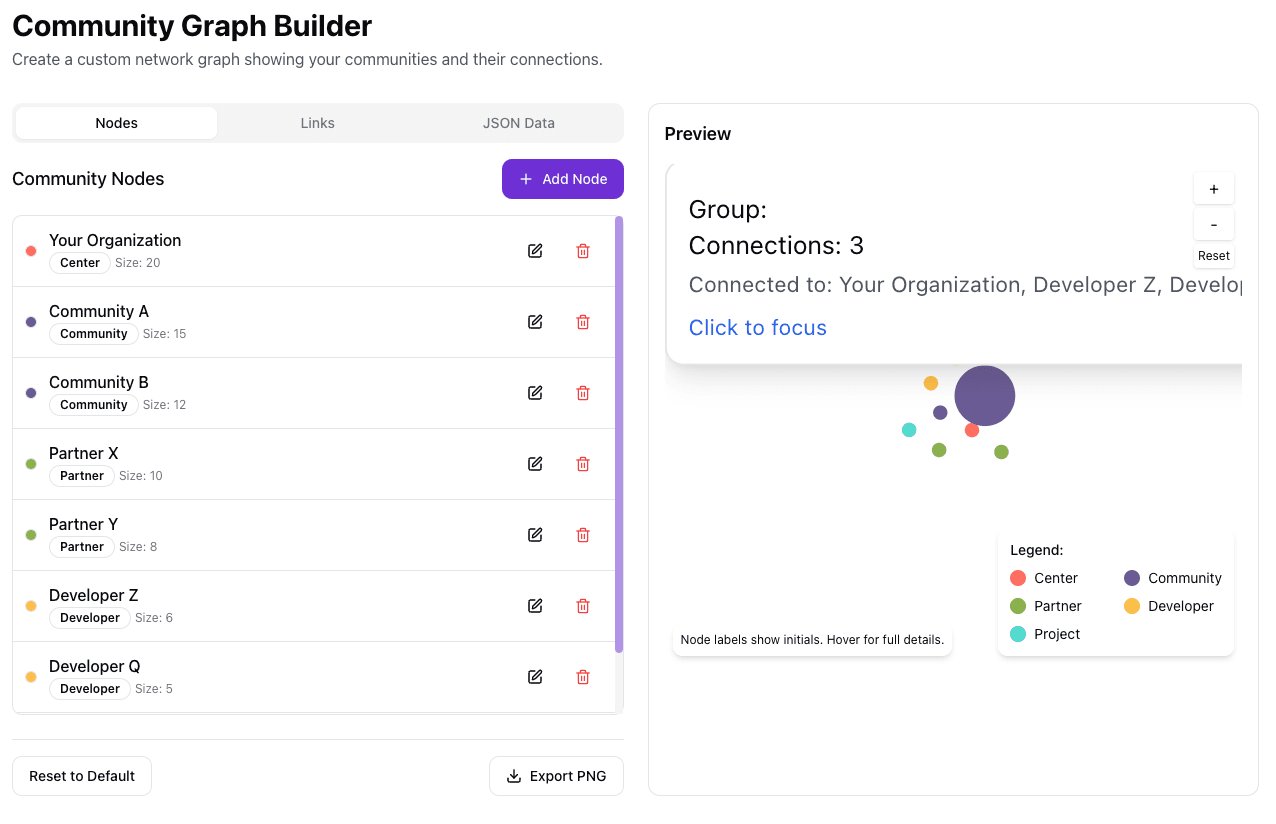Delete the Partner X node

click(x=583, y=464)
